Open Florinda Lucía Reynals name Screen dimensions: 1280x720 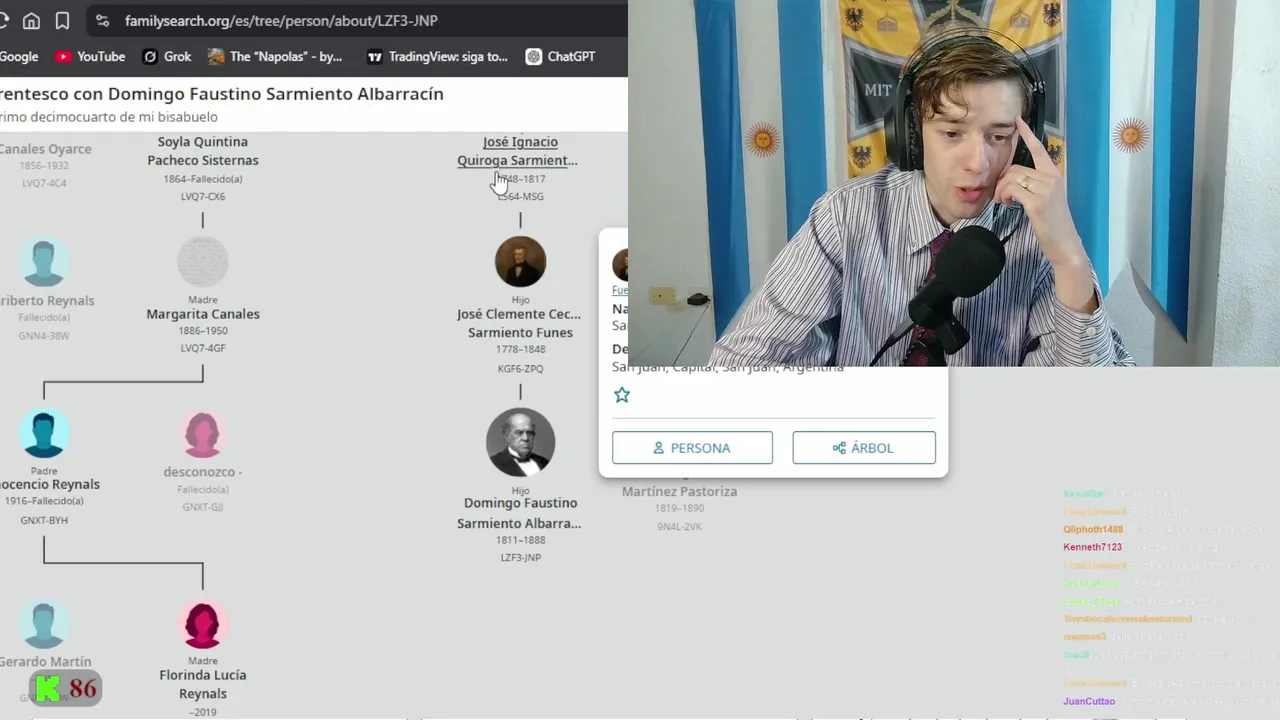[203, 684]
